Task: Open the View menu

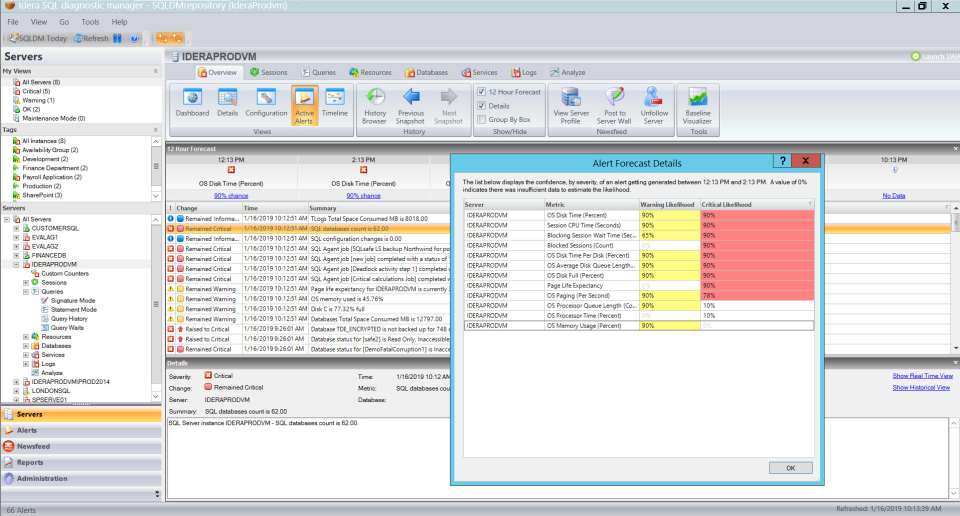Action: point(39,22)
